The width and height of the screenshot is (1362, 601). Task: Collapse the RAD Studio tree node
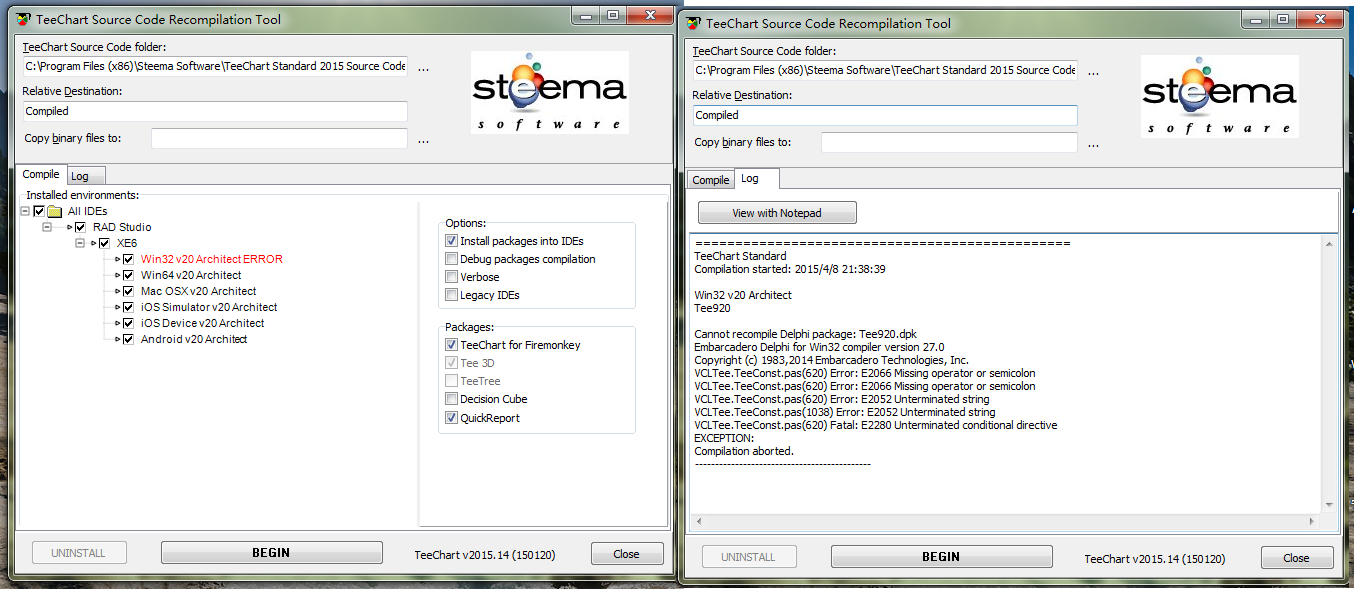(x=47, y=227)
